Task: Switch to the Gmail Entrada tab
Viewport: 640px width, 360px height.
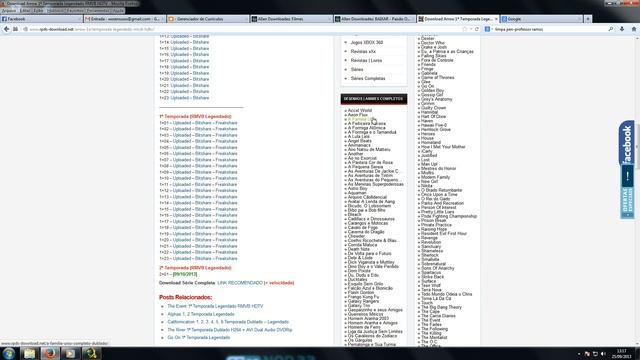Action: [124, 19]
